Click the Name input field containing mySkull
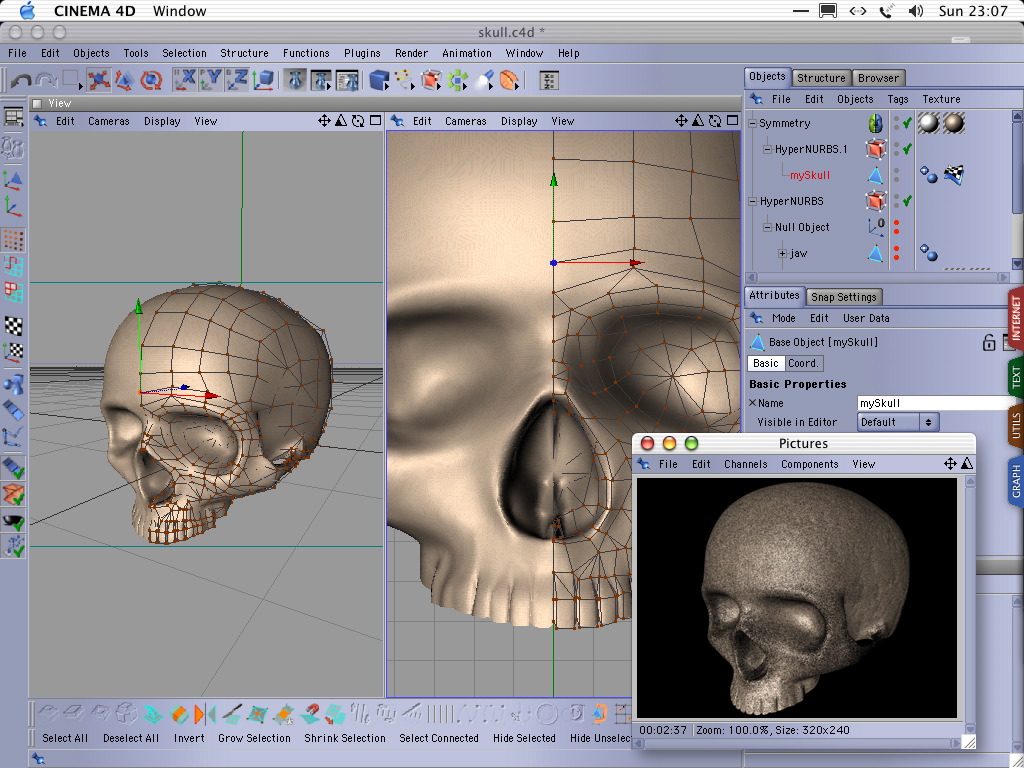 coord(935,403)
